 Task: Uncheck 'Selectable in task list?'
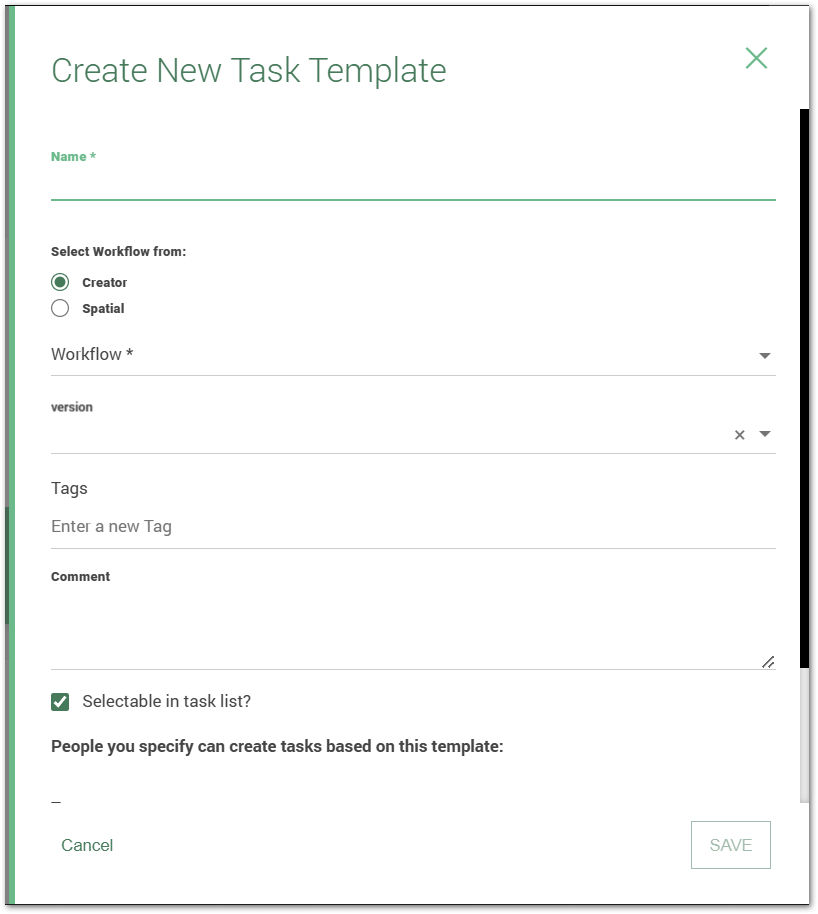click(x=59, y=701)
